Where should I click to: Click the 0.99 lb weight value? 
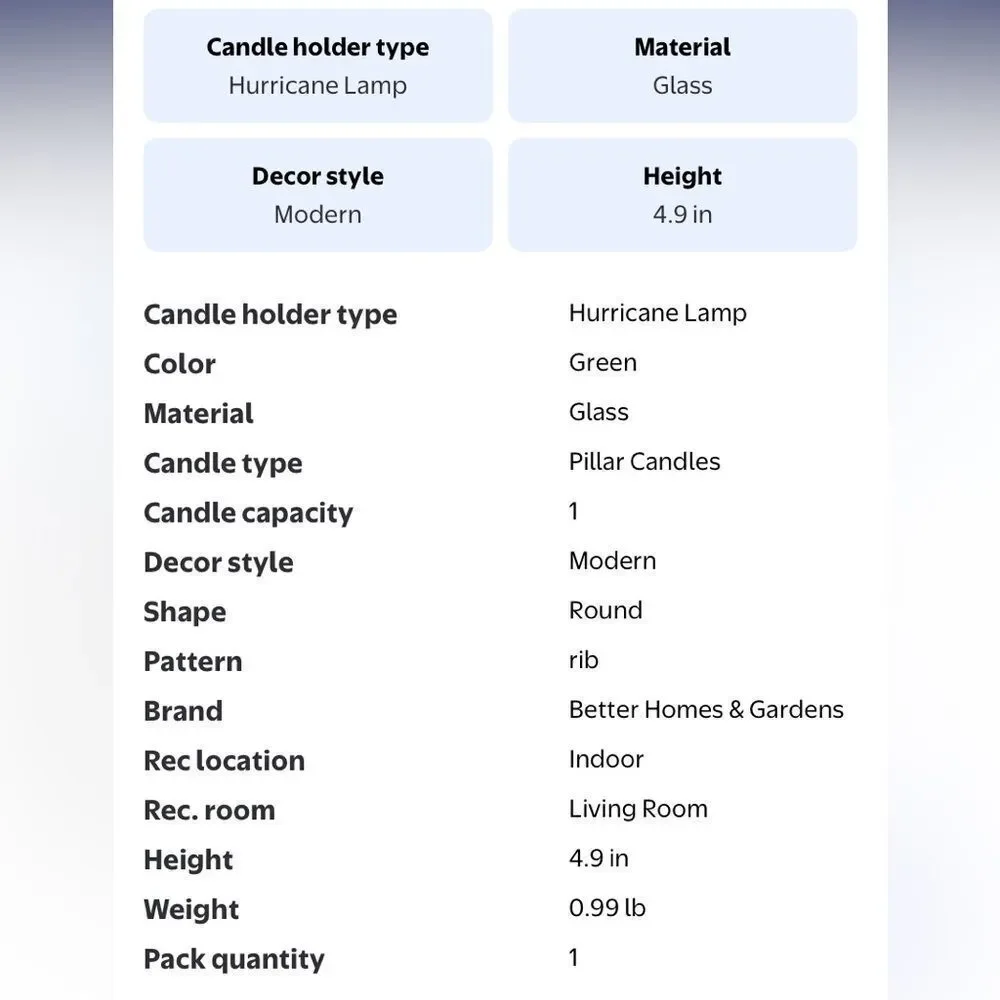(x=607, y=908)
